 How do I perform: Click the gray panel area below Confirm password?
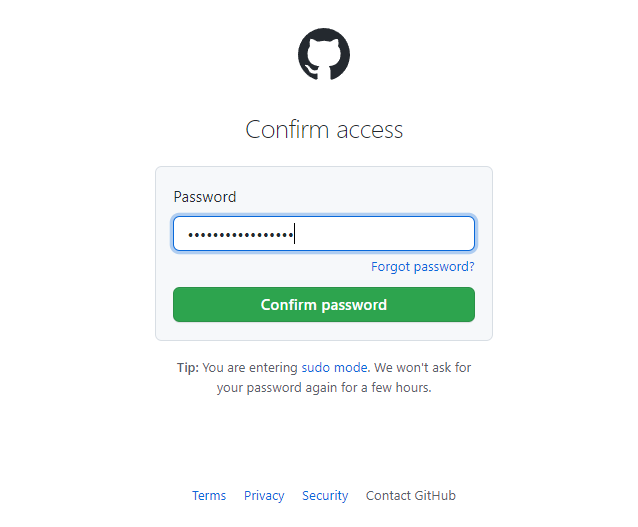[x=324, y=331]
